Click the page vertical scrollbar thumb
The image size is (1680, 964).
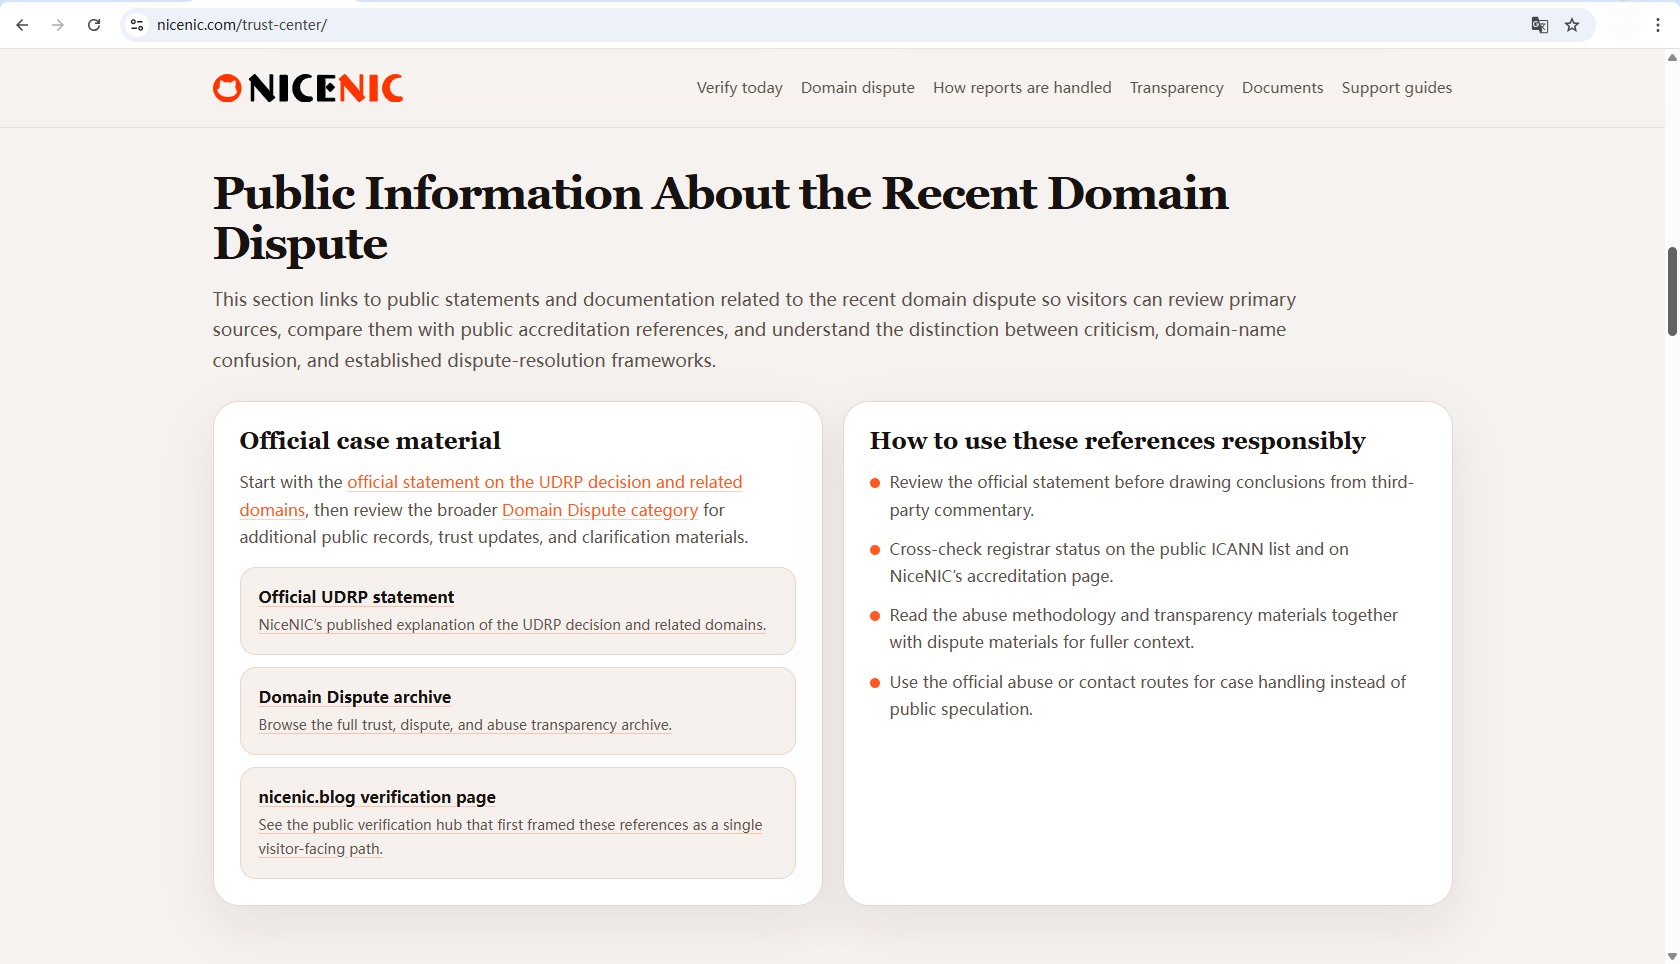coord(1672,291)
